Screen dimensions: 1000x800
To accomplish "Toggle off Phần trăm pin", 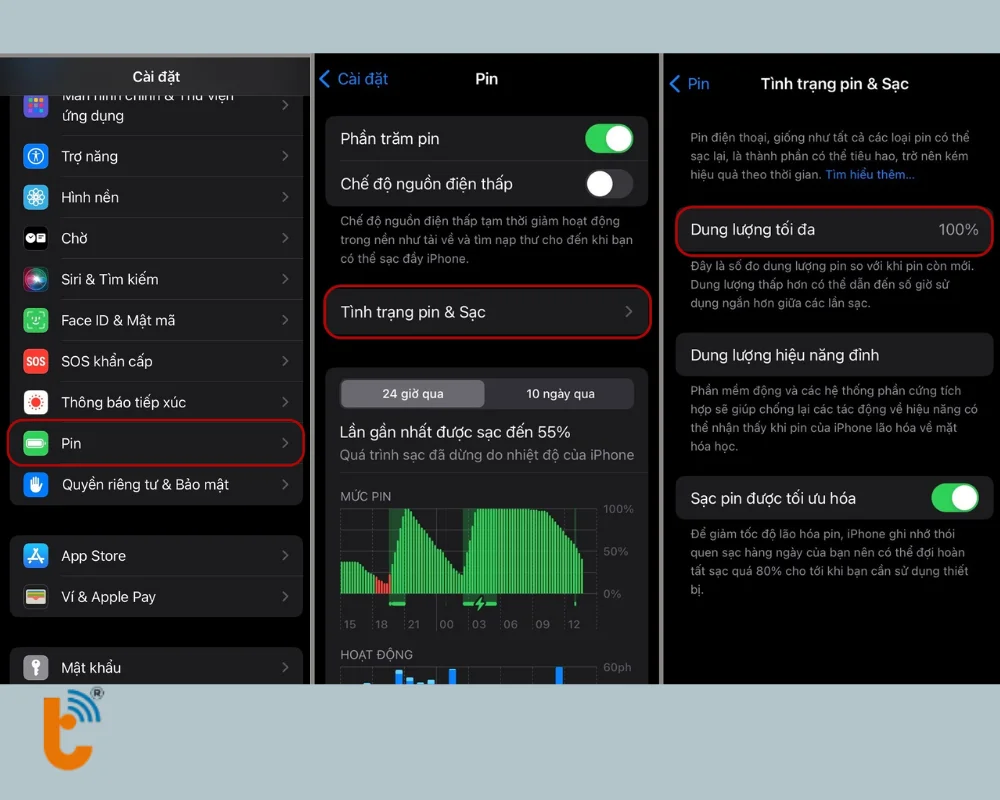I will pos(609,140).
